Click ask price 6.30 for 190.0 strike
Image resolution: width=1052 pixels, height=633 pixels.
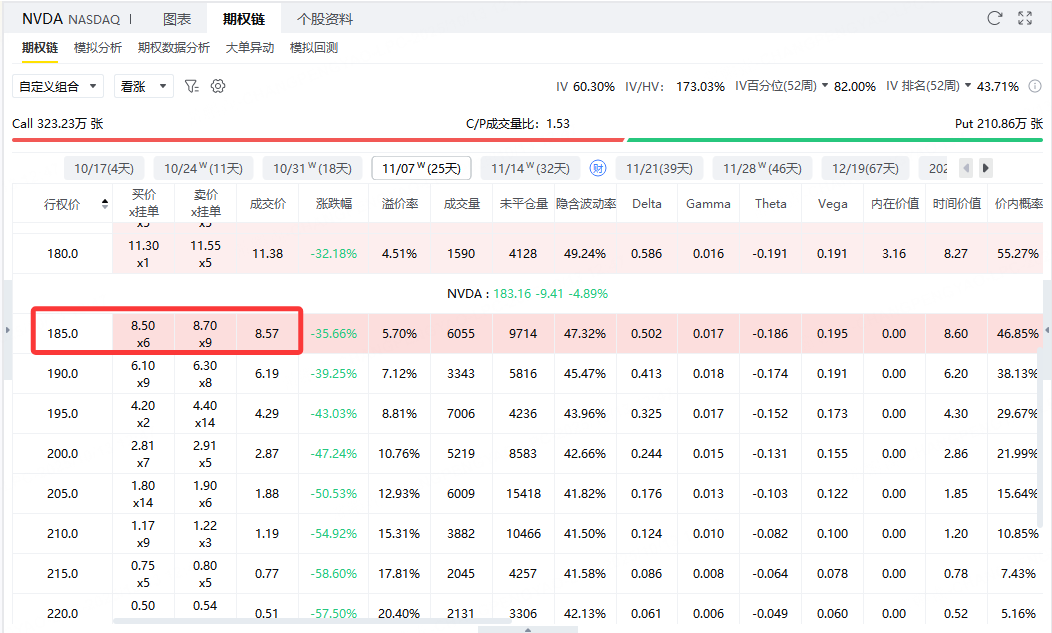(205, 366)
